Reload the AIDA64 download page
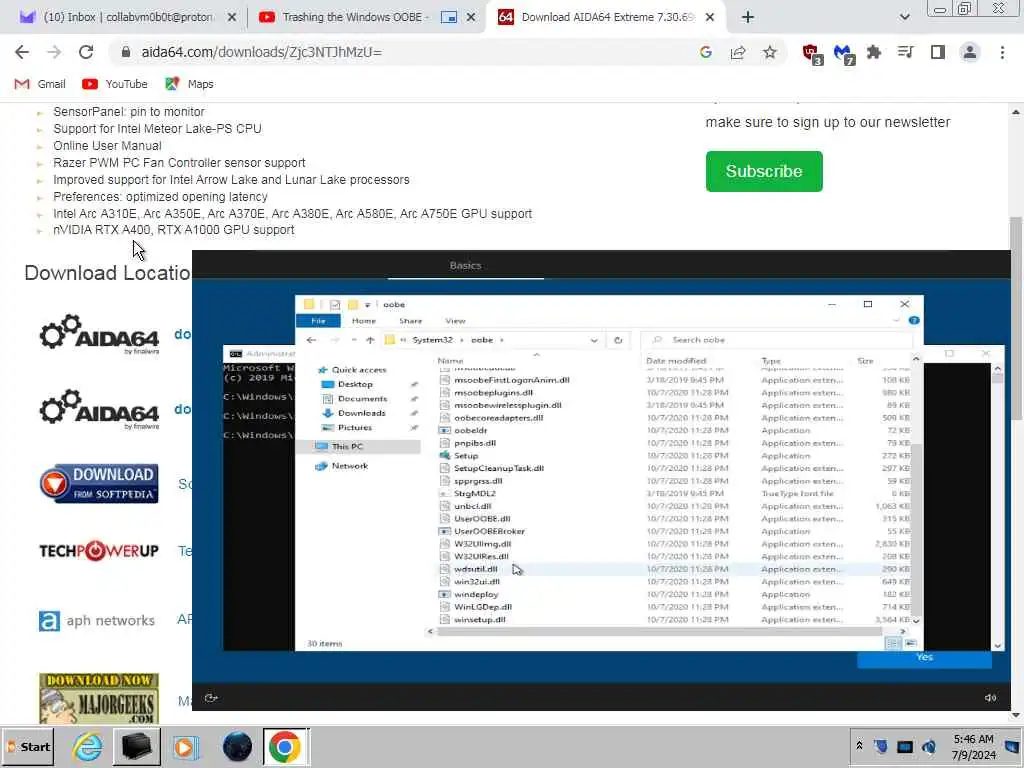The height and width of the screenshot is (768, 1024). (86, 52)
